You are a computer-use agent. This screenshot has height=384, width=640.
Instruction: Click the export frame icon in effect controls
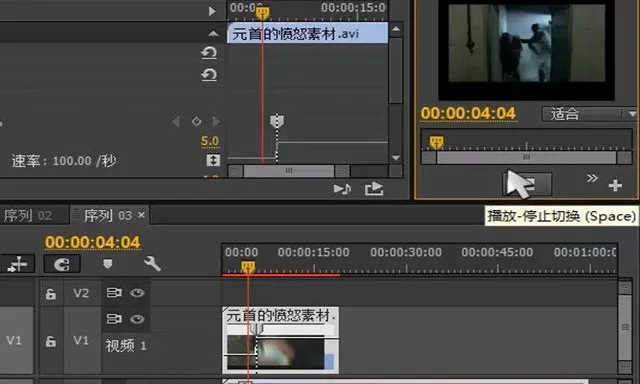tap(374, 189)
